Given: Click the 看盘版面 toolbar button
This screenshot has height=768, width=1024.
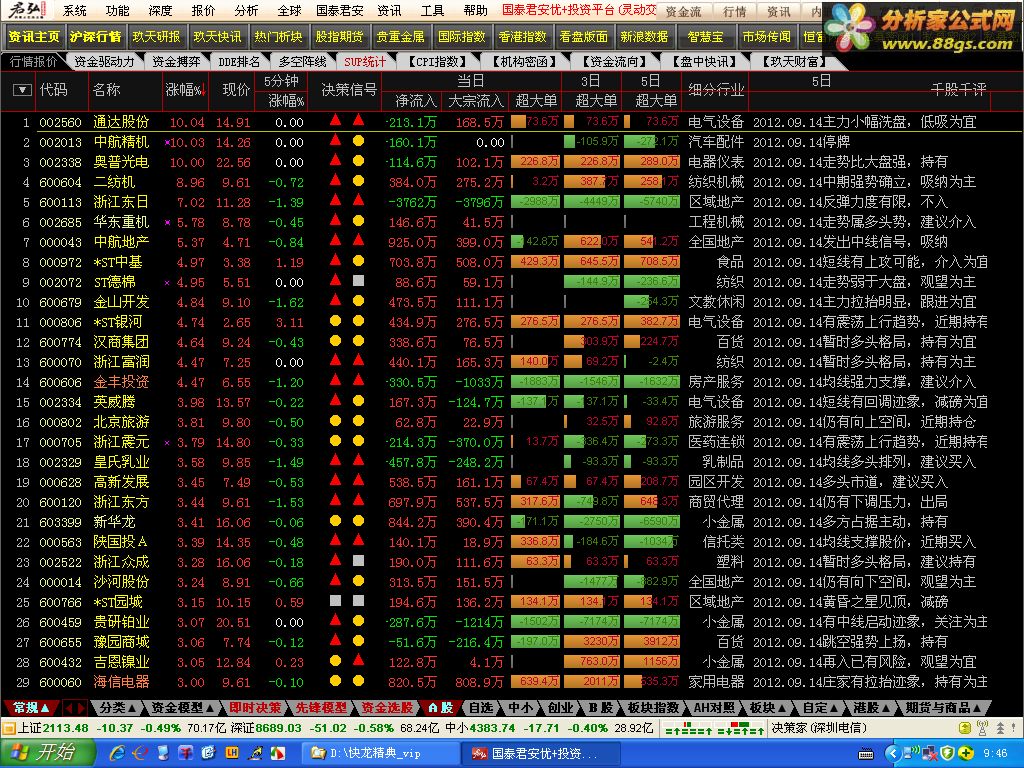Looking at the screenshot, I should (583, 37).
